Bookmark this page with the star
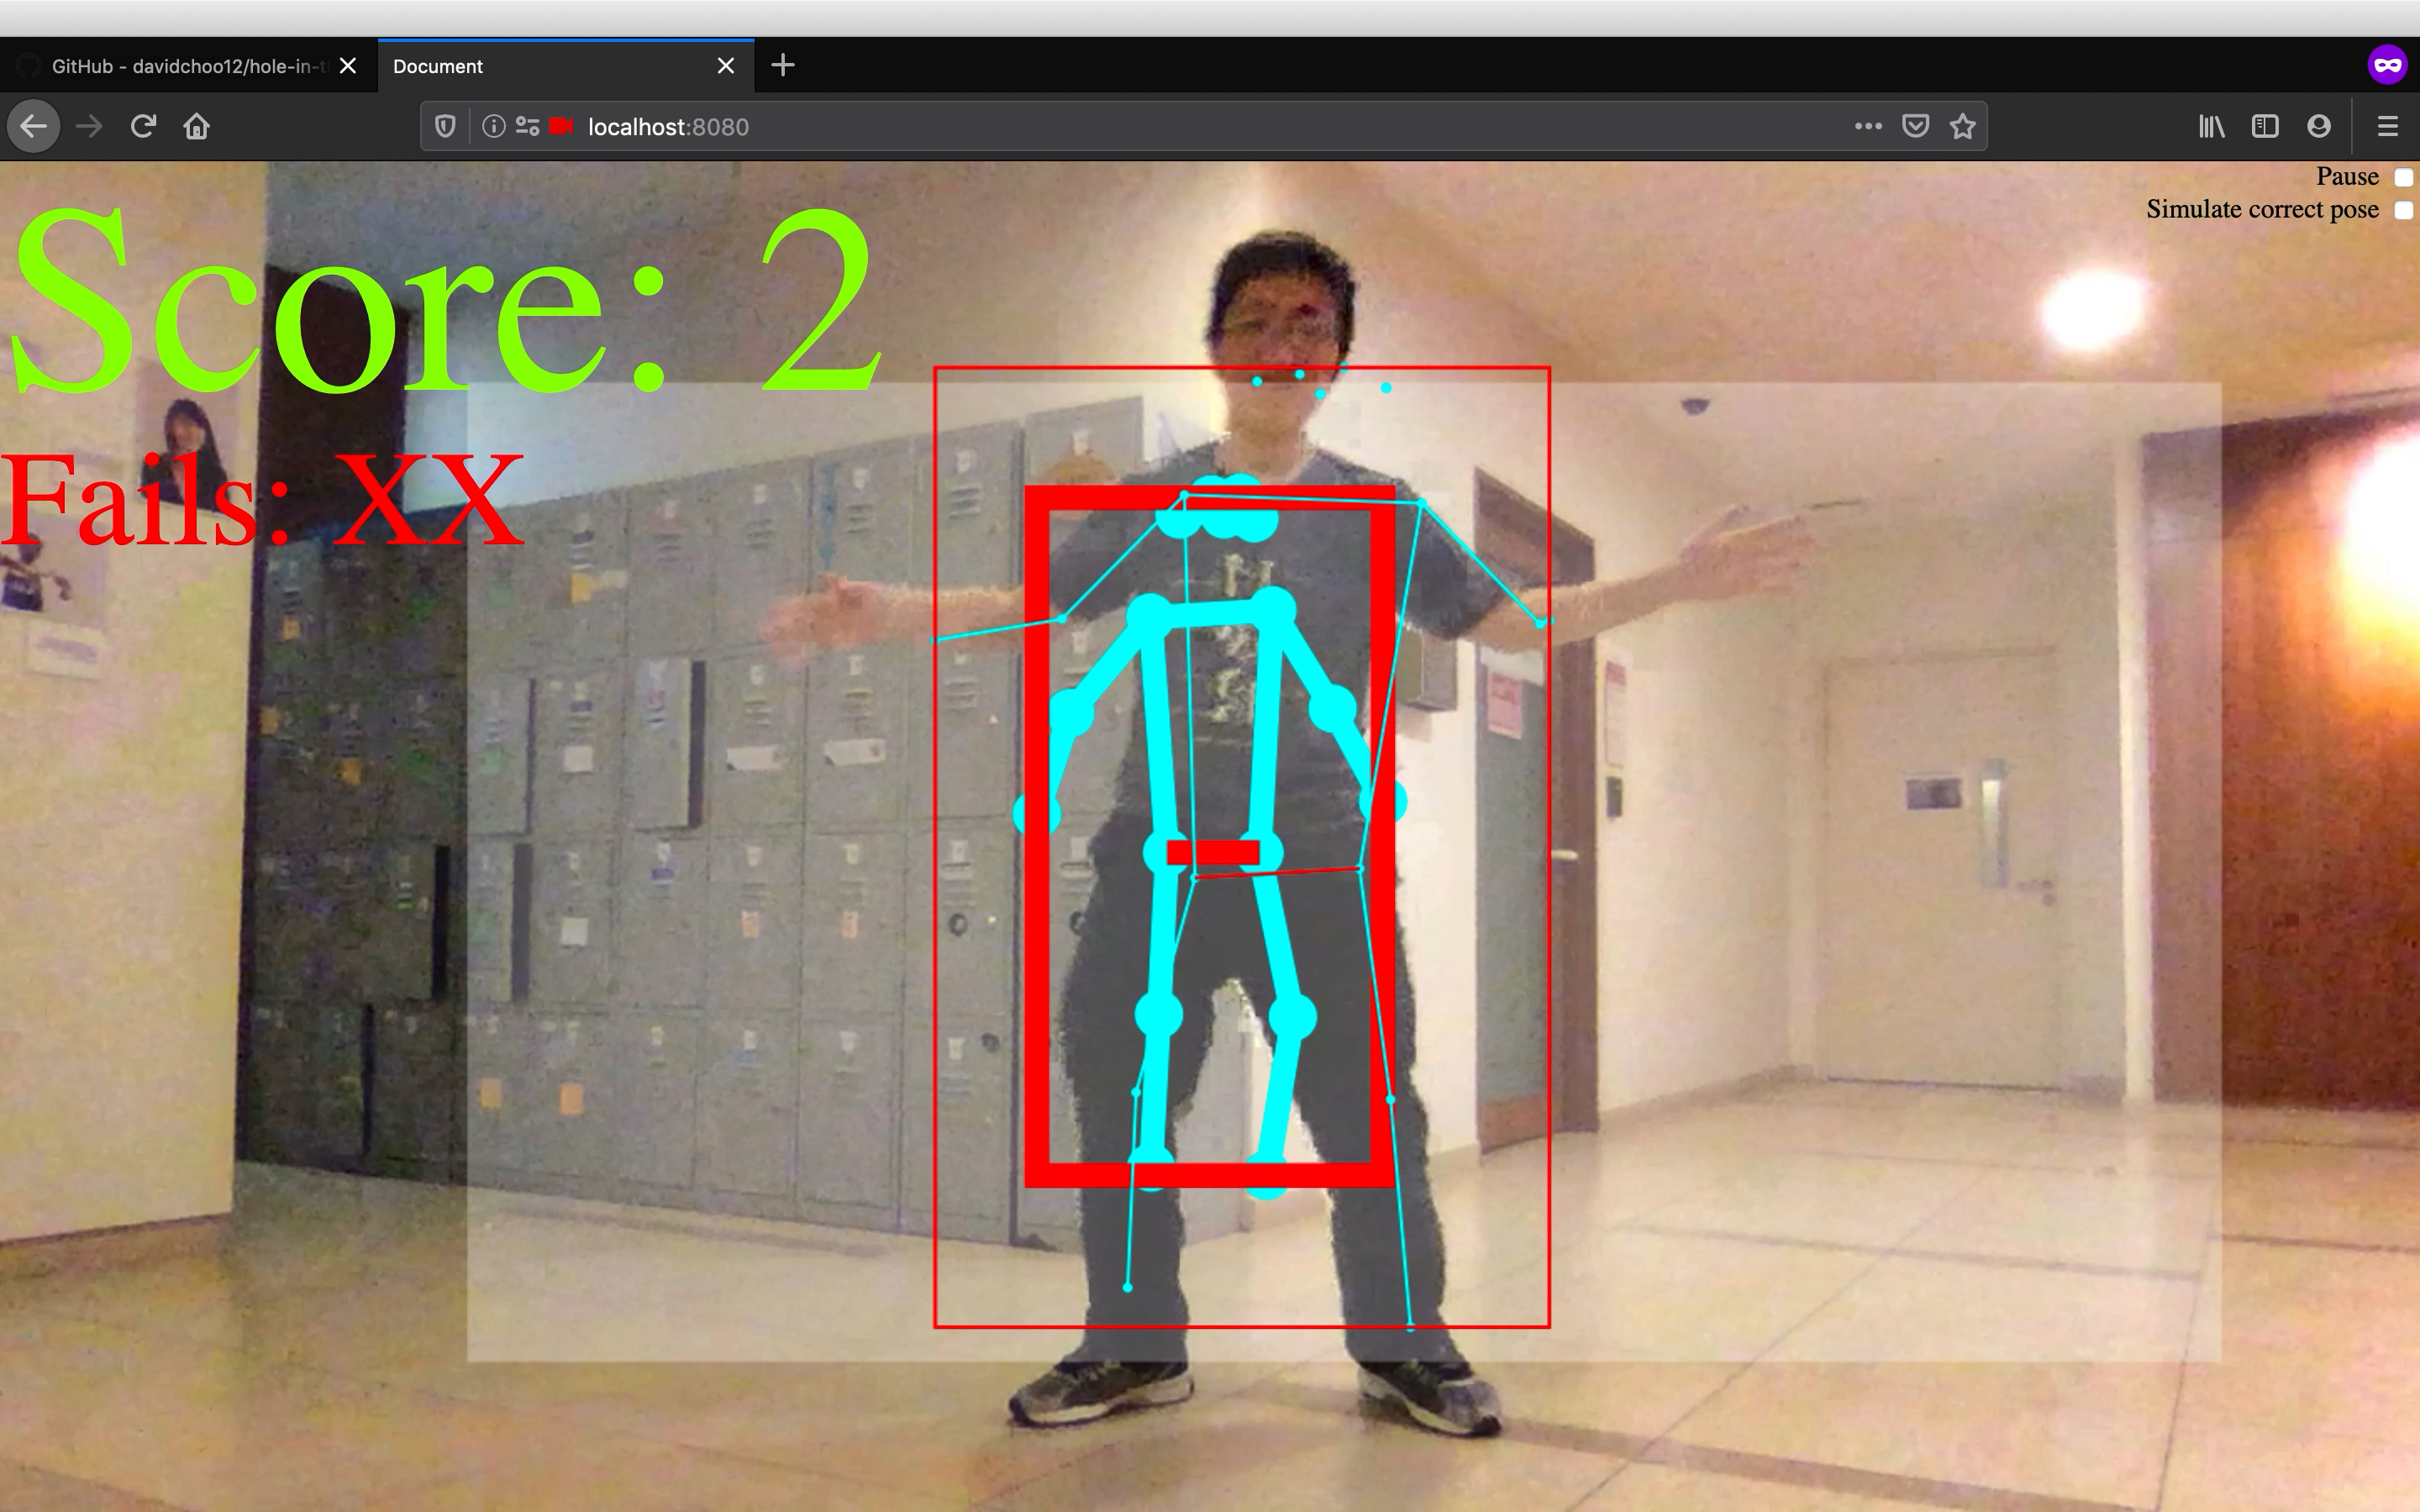Screen dimensions: 2420x1512 pyautogui.click(x=1962, y=127)
